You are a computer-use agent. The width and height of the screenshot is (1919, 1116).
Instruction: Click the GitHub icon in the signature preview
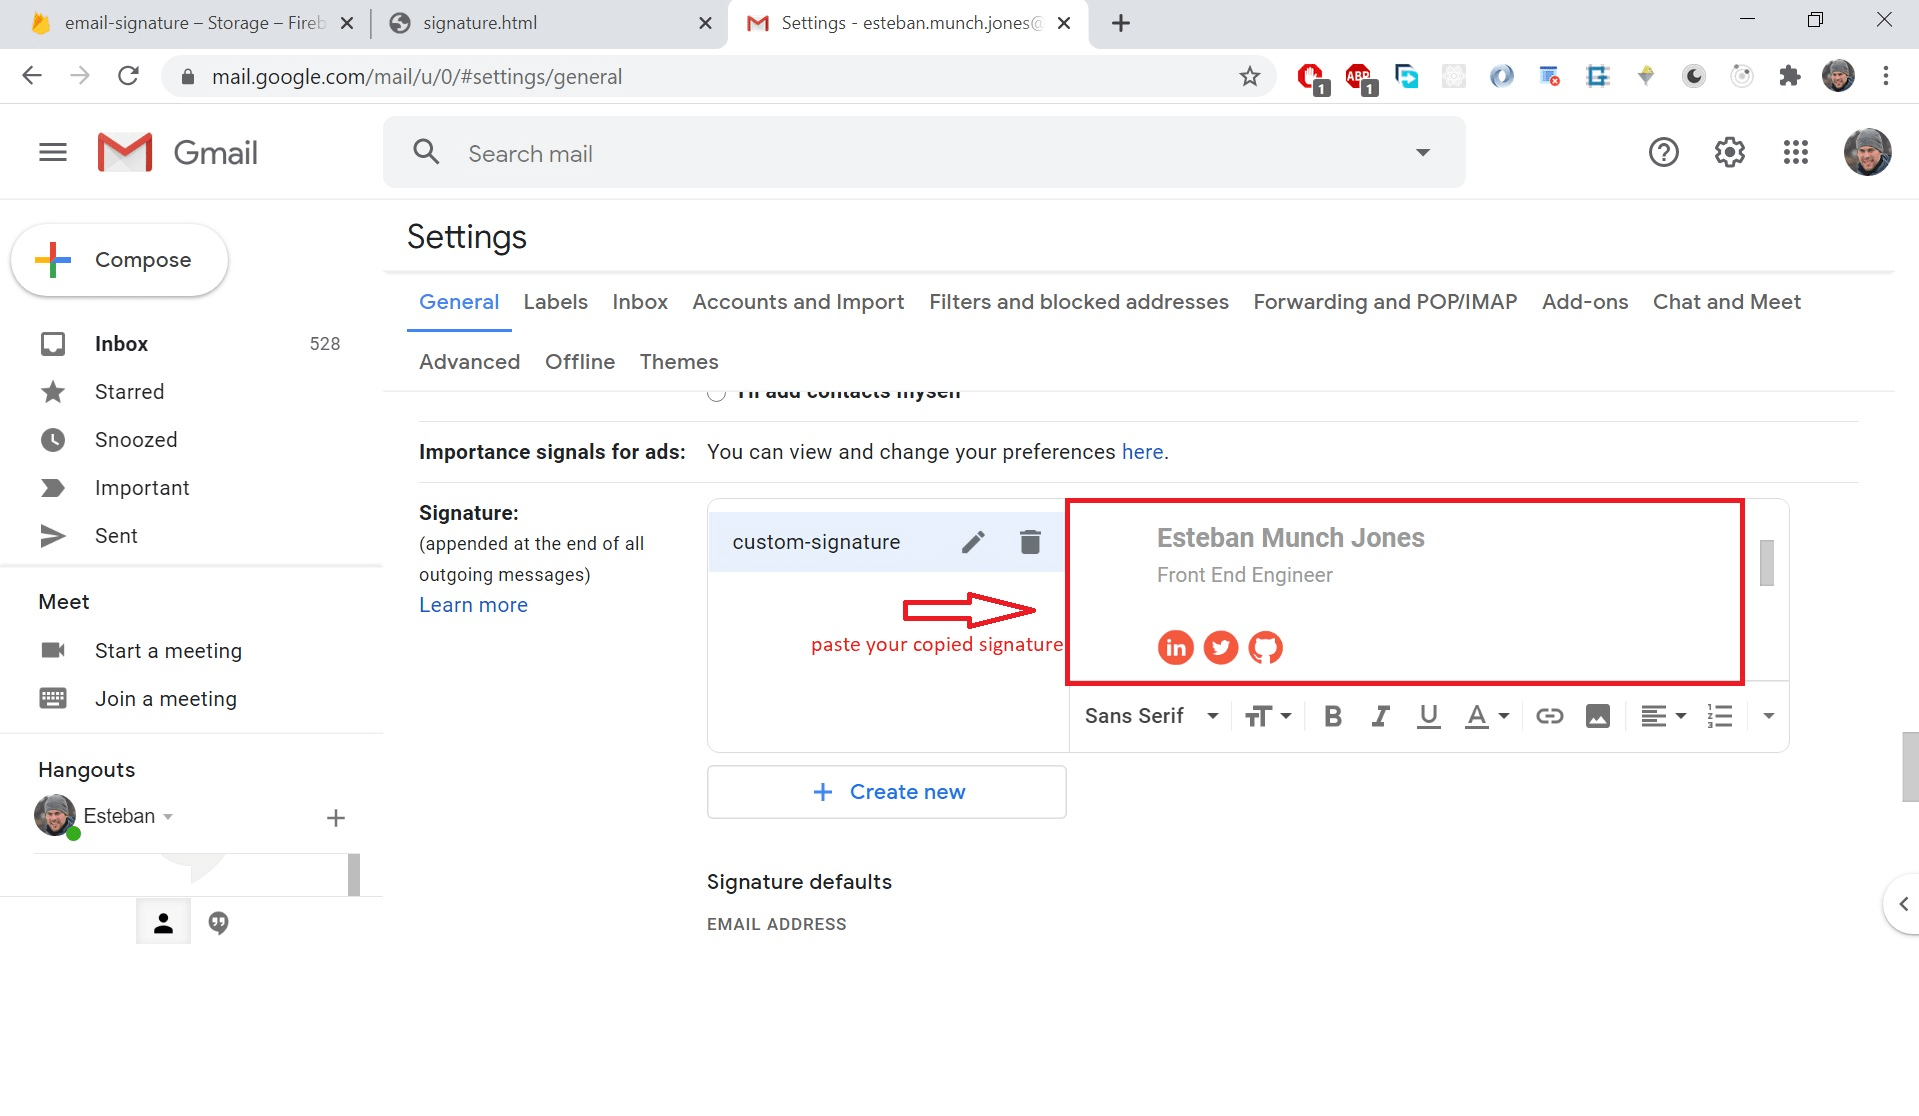coord(1265,647)
